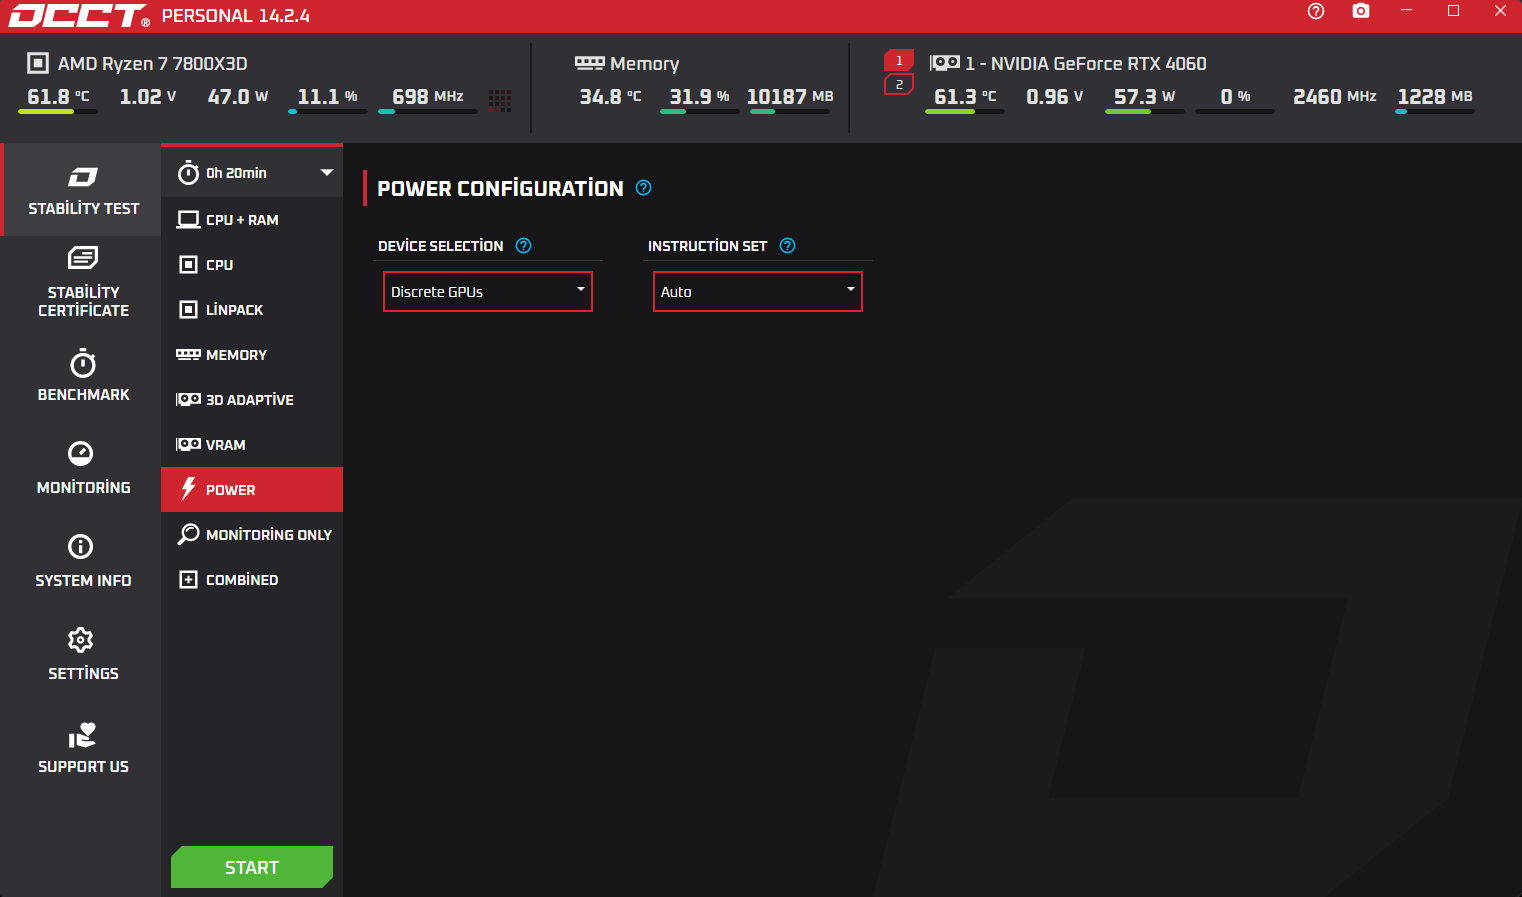This screenshot has width=1522, height=897.
Task: Show help for Device Selection
Action: click(x=524, y=246)
